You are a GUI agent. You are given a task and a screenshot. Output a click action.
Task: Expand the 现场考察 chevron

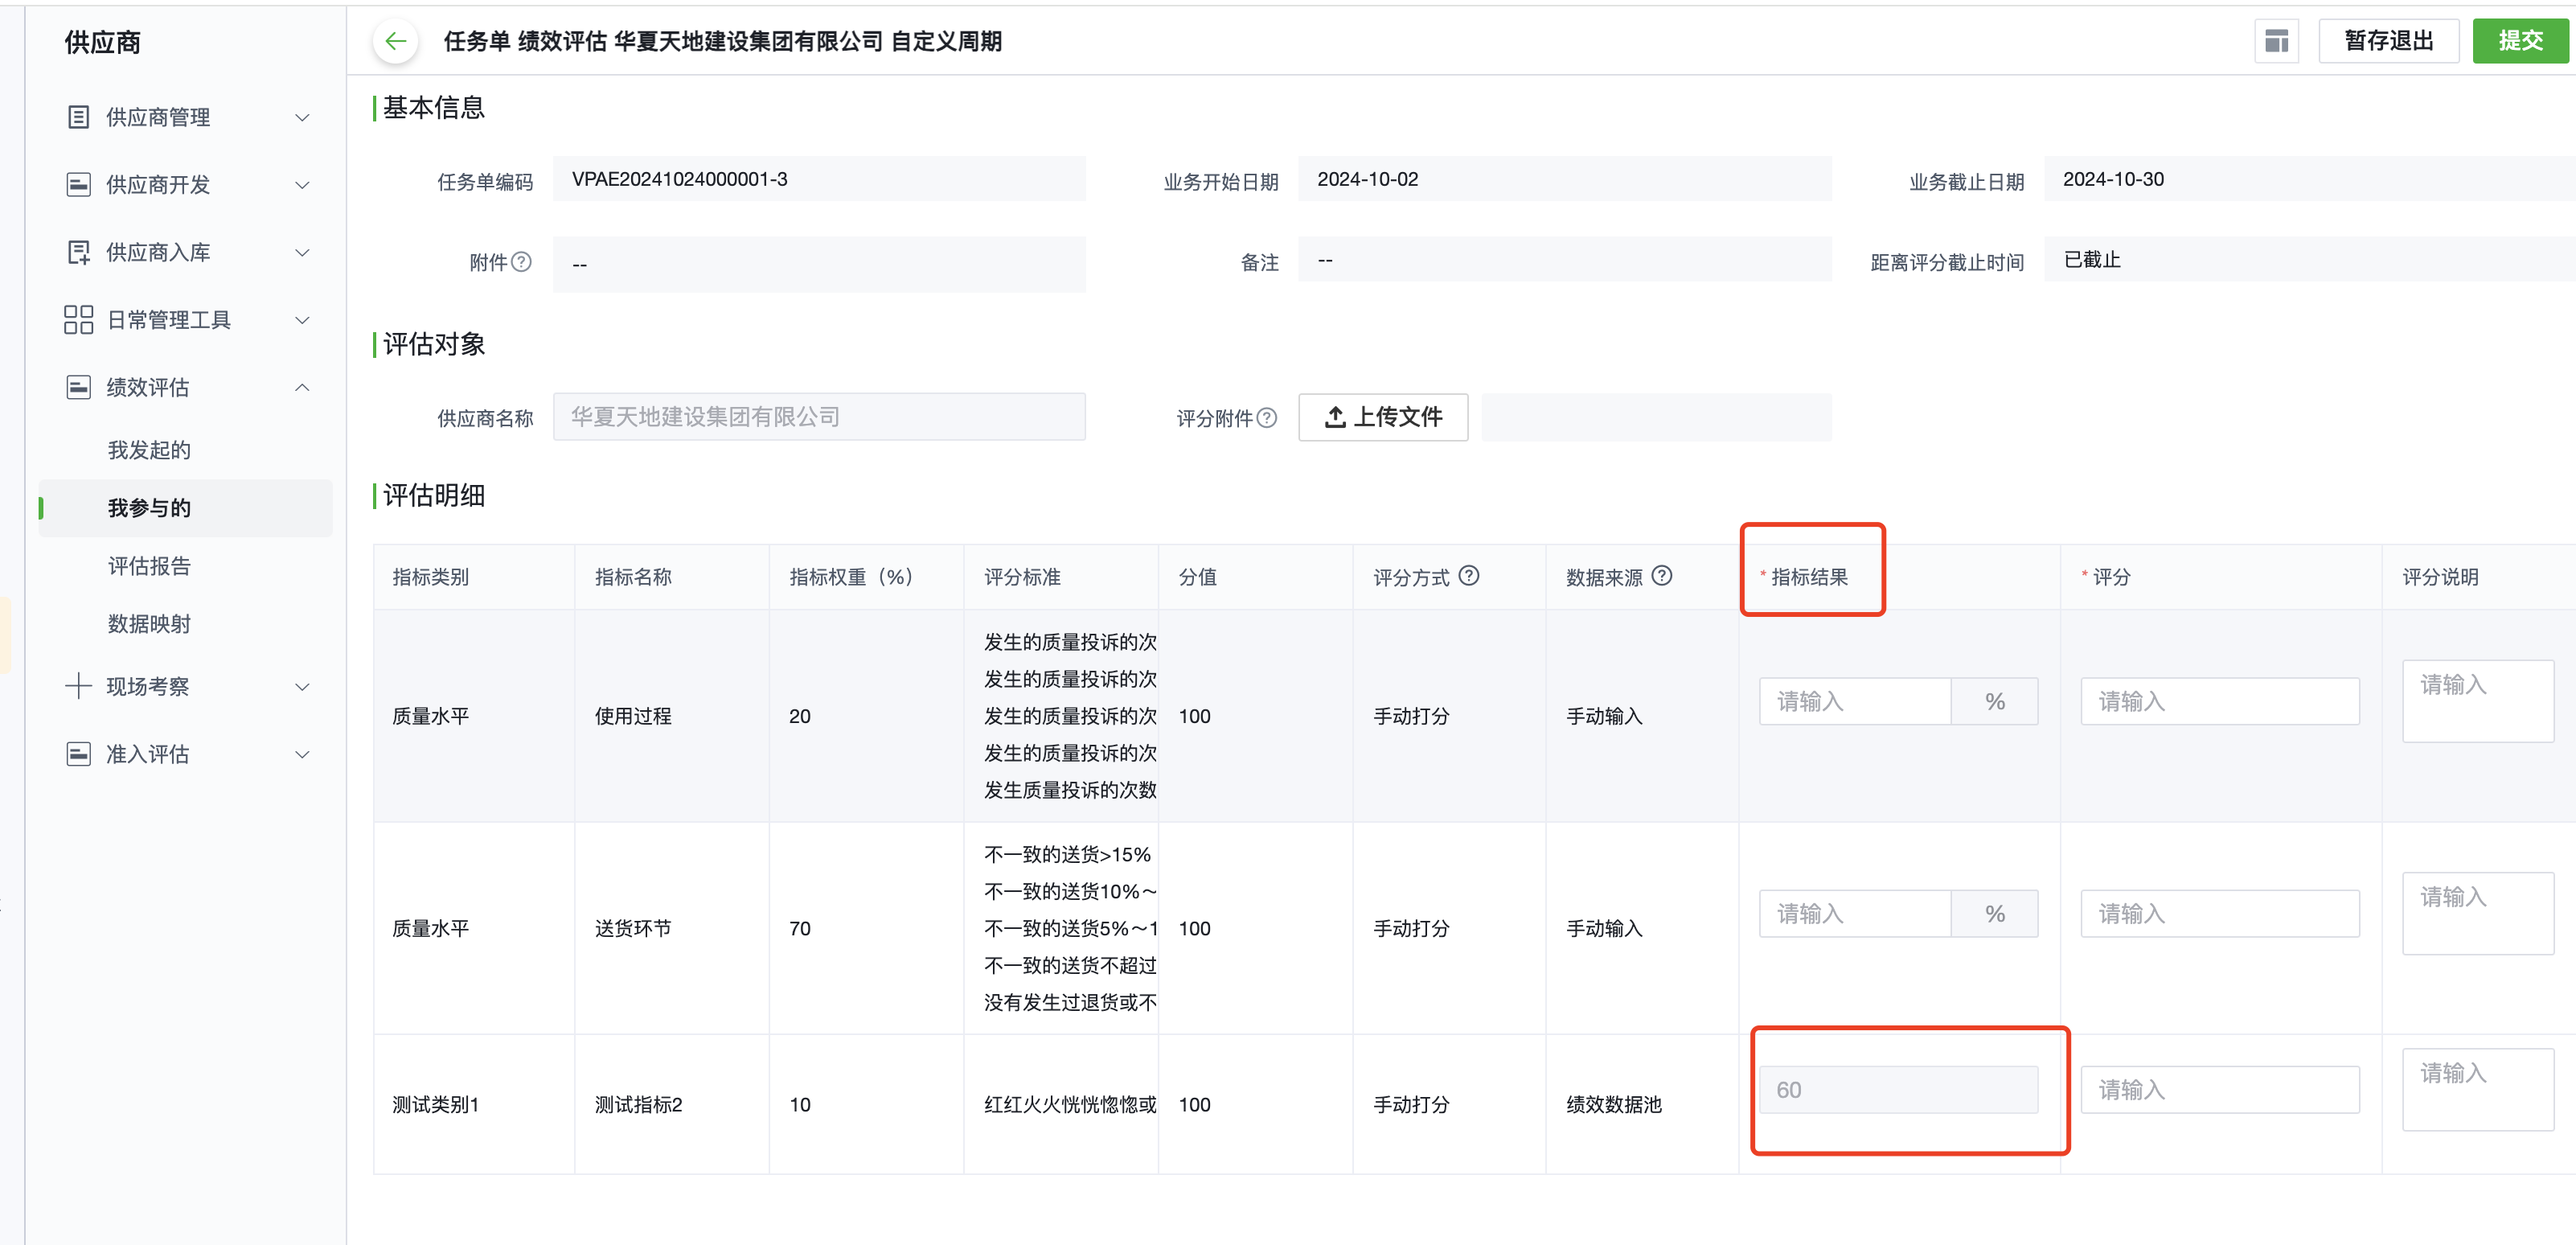point(302,687)
